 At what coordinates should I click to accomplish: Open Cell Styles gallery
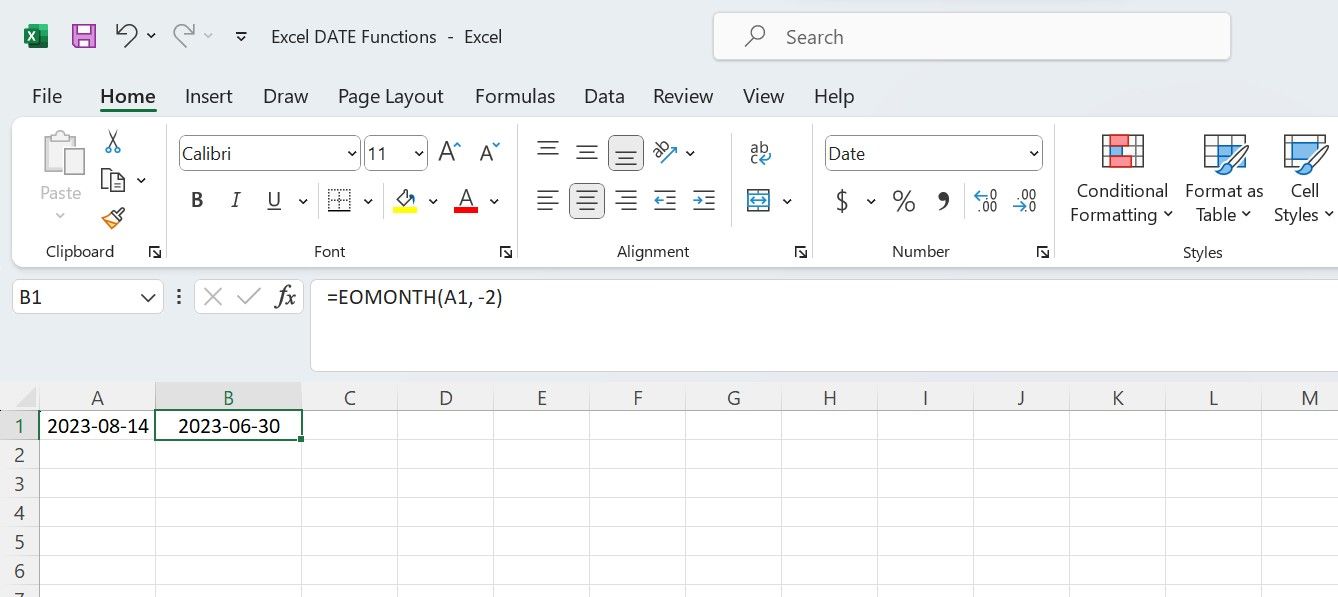1303,180
